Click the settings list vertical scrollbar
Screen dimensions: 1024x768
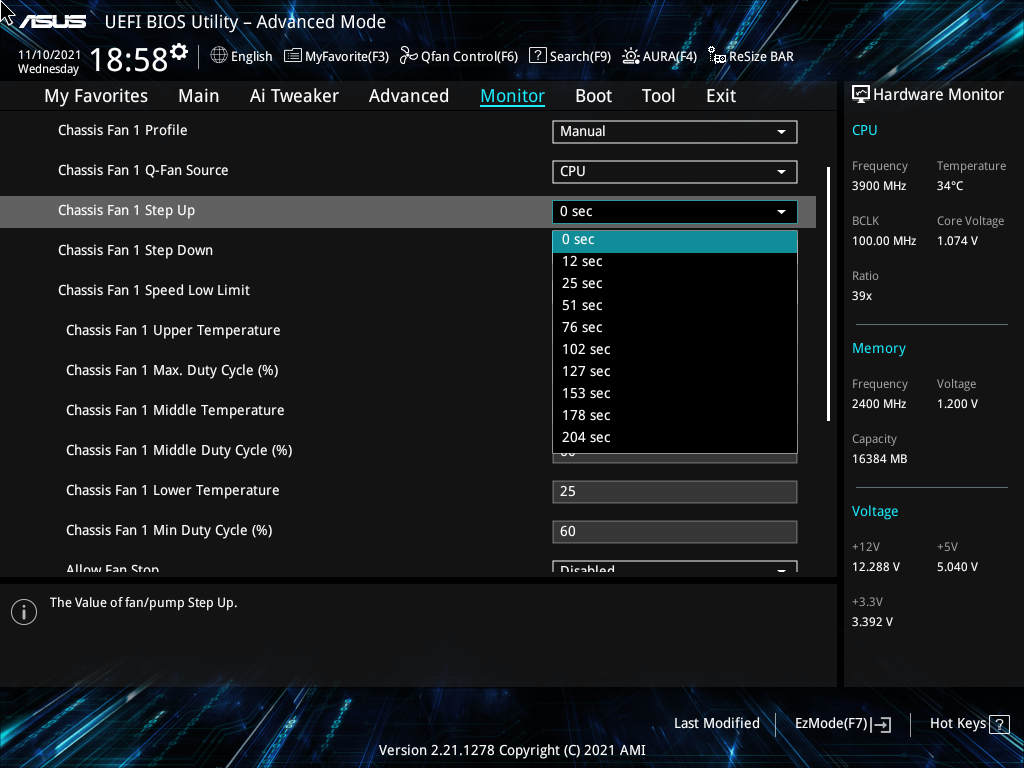coord(828,294)
